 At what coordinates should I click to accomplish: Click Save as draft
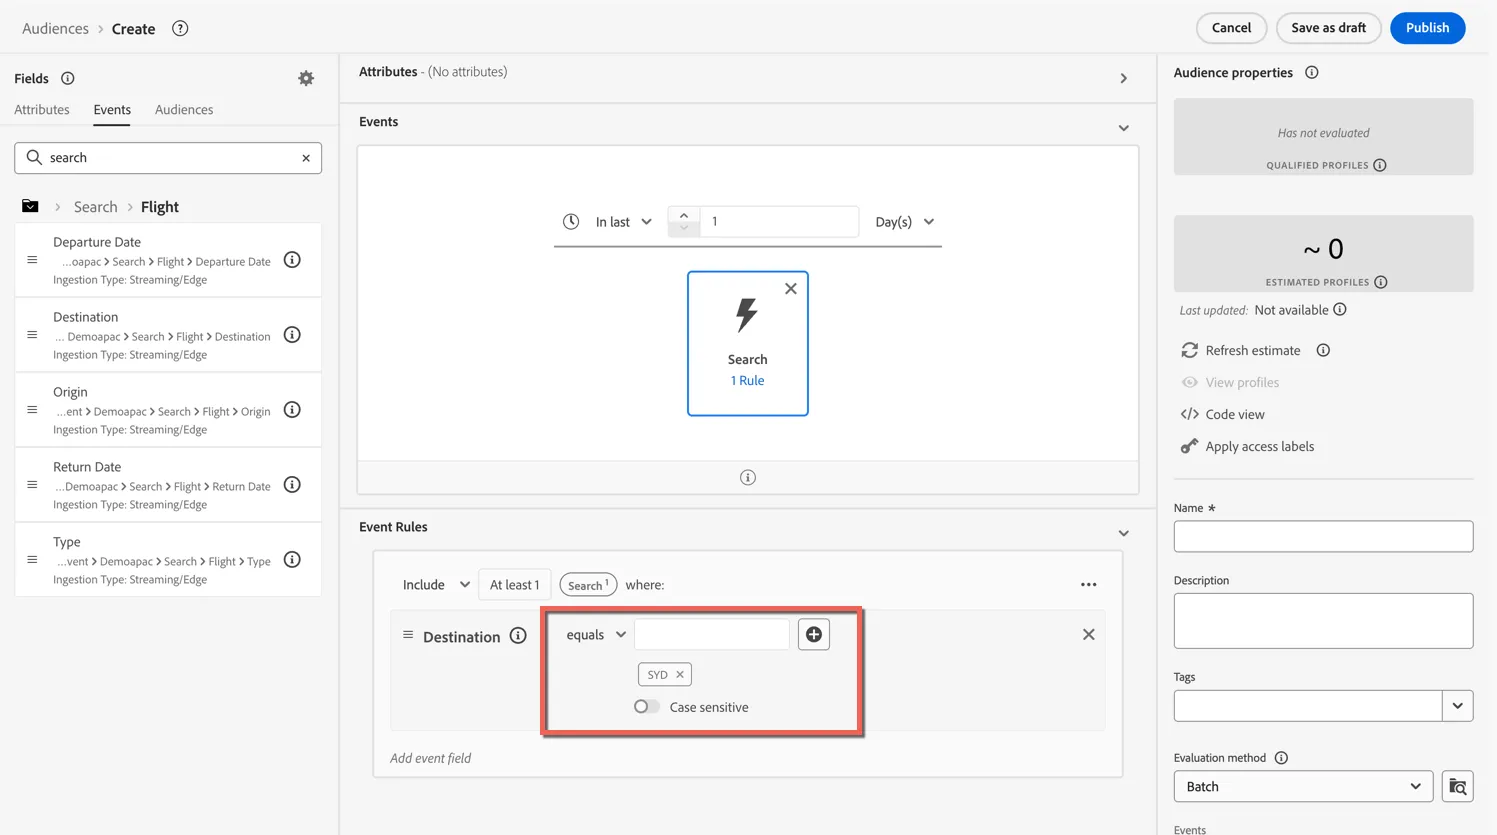click(x=1328, y=28)
